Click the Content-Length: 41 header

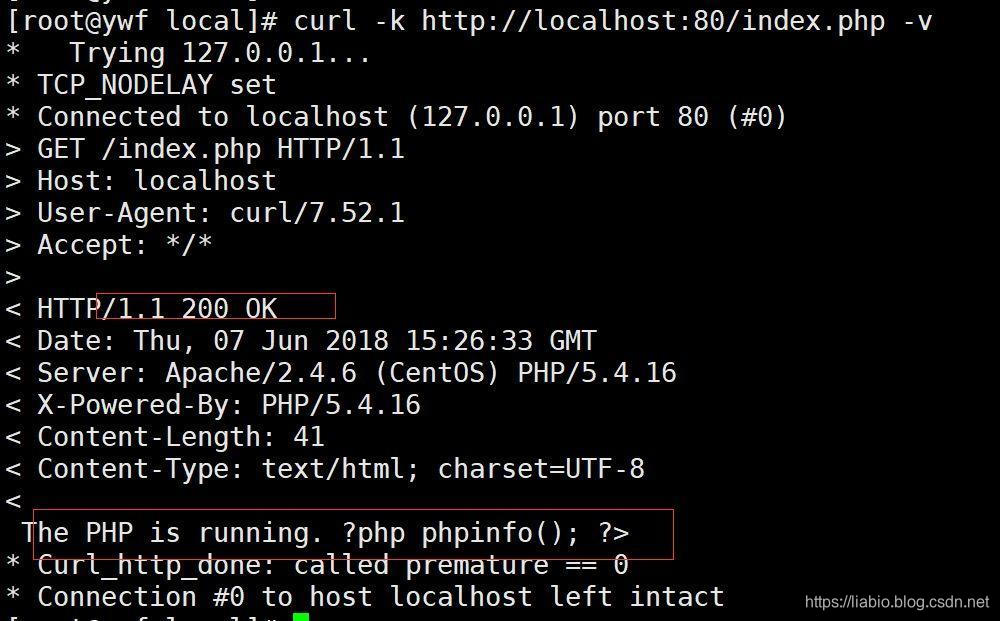click(x=181, y=437)
